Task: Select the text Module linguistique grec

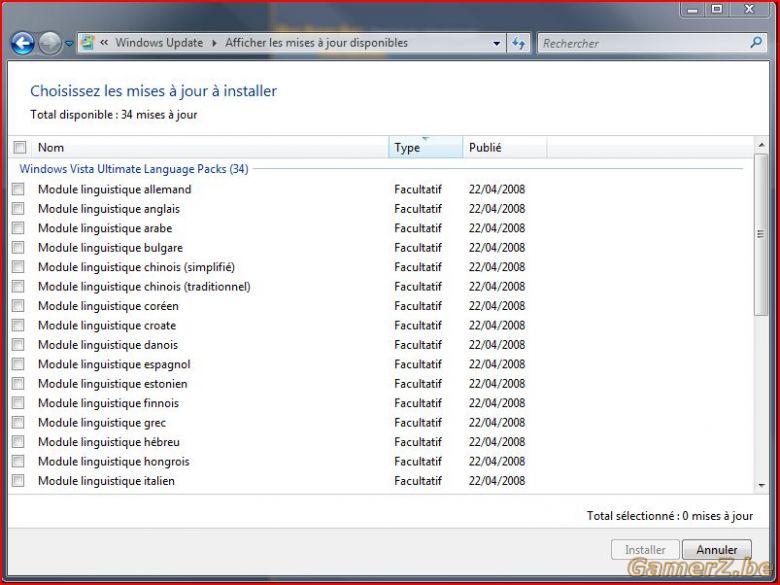Action: tap(102, 422)
